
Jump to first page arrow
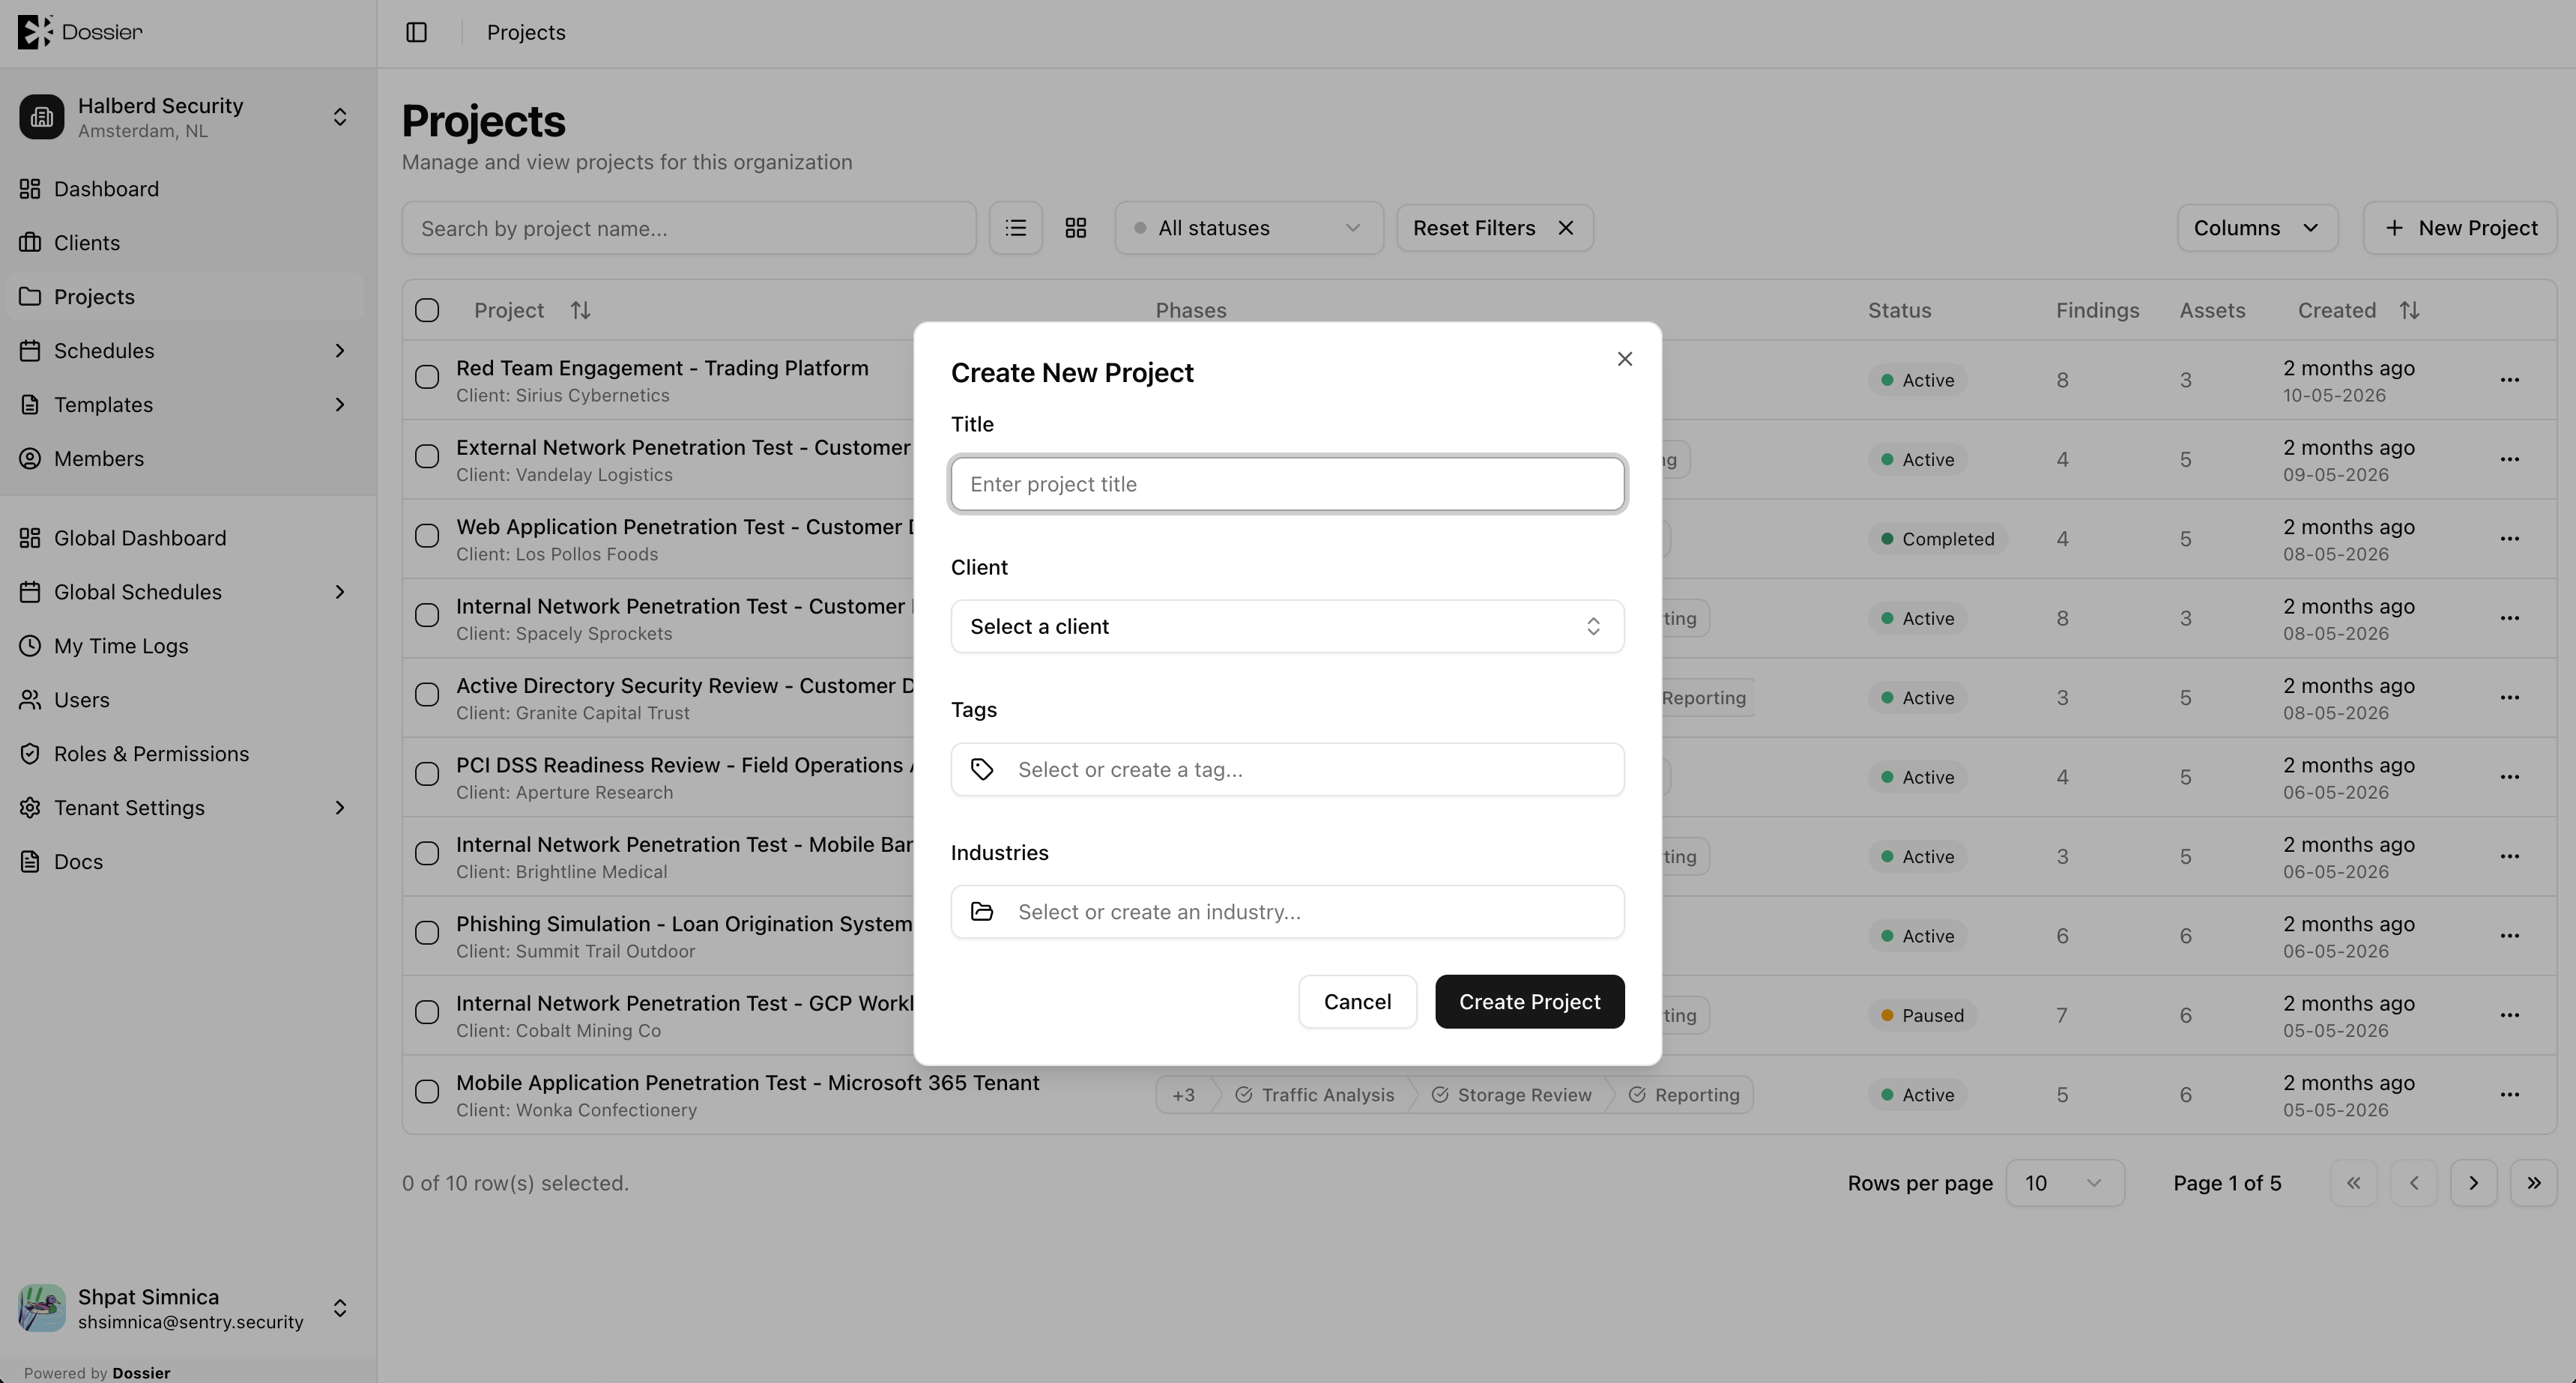2354,1183
